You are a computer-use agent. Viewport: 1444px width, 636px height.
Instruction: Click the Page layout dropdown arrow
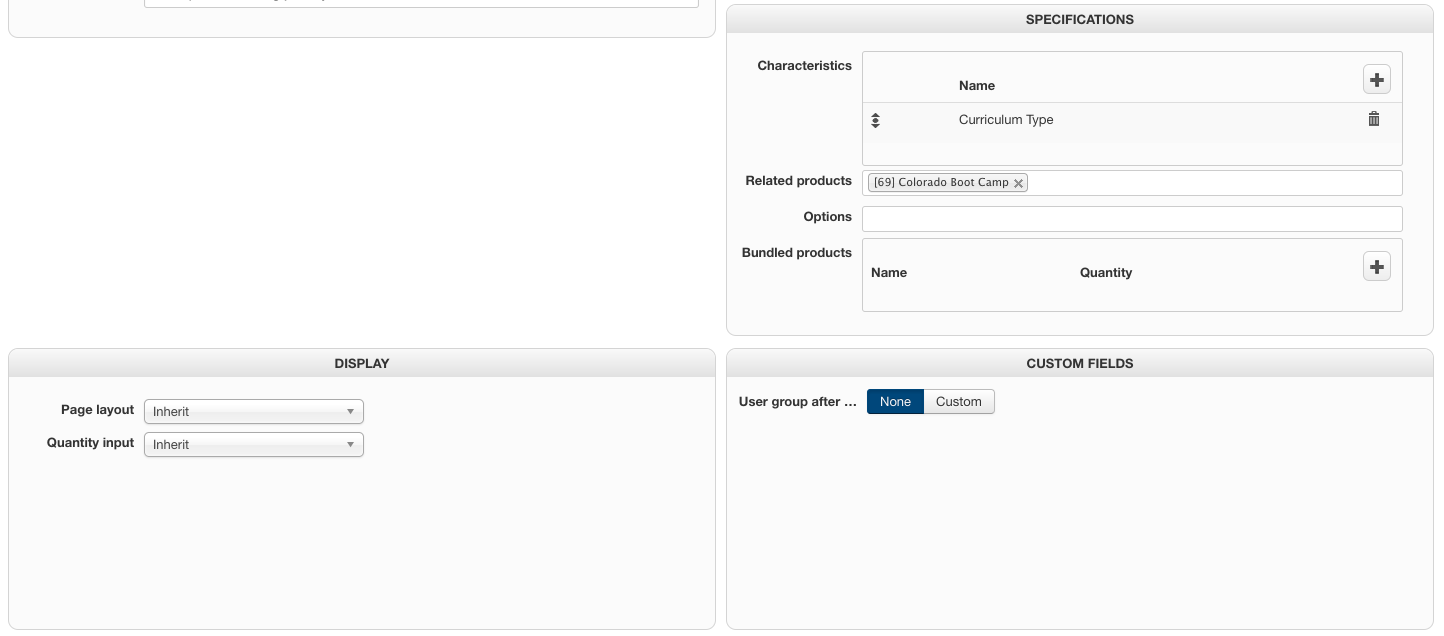(x=350, y=412)
